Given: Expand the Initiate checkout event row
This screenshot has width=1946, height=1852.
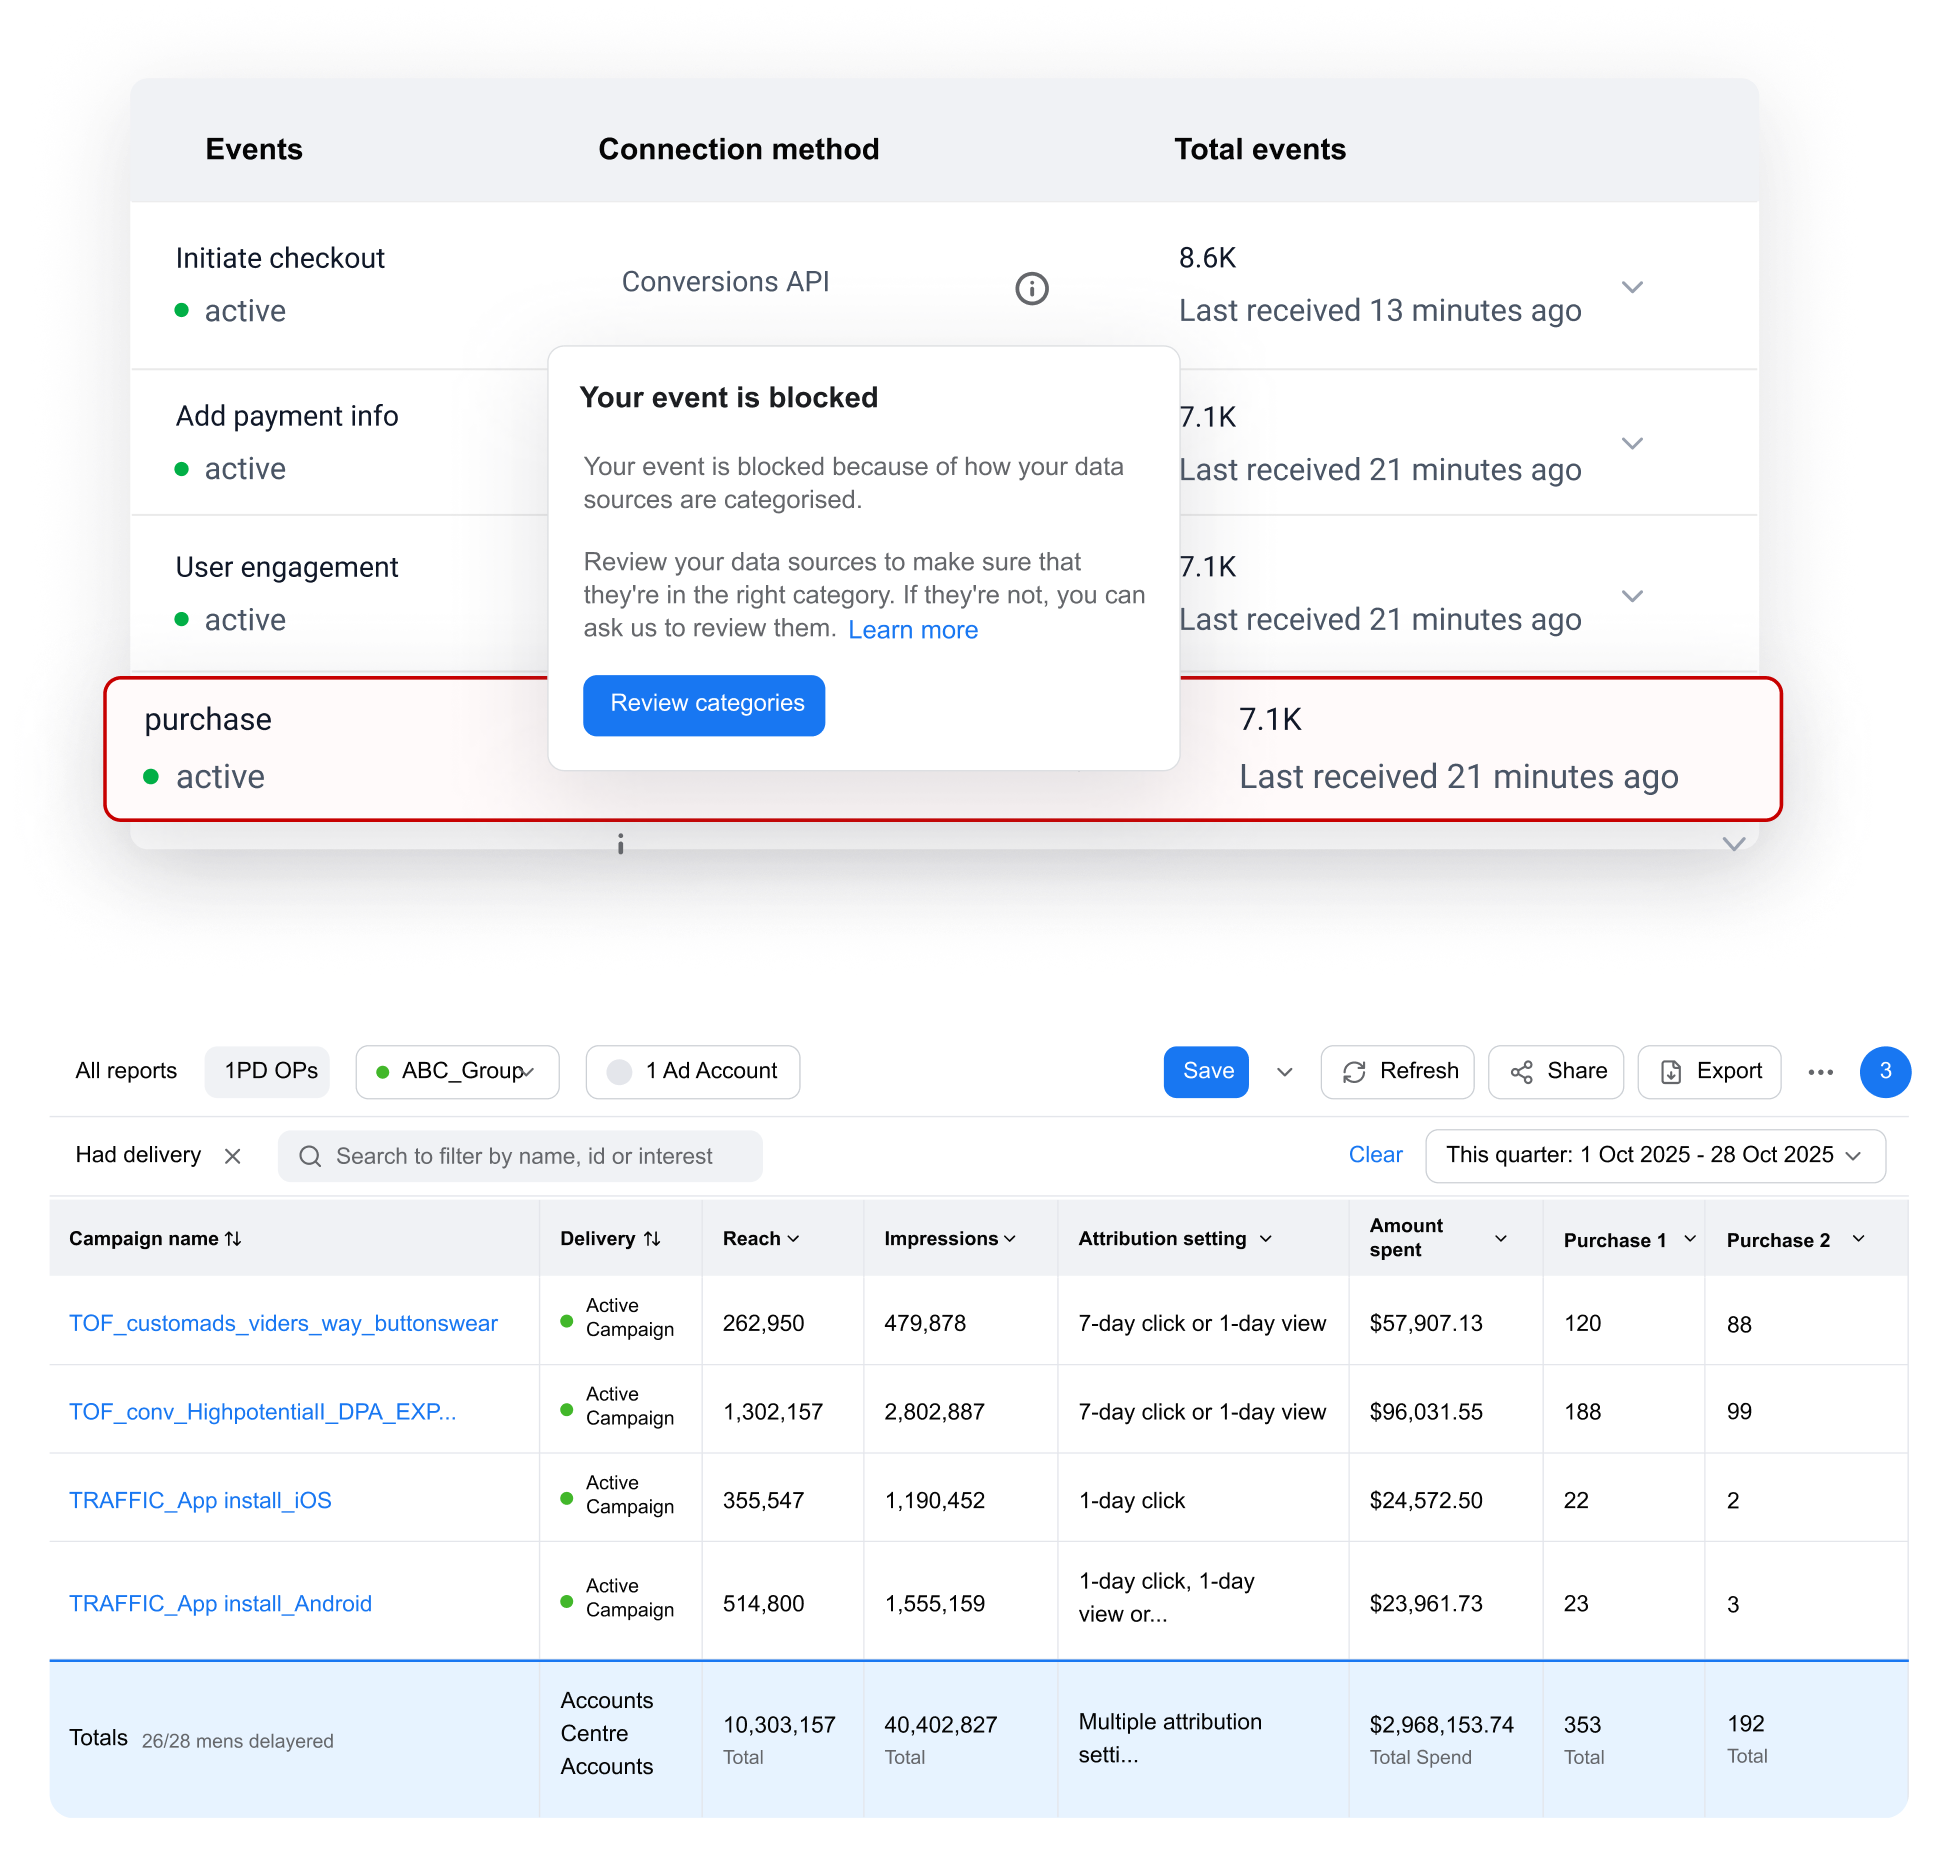Looking at the screenshot, I should (x=1632, y=287).
